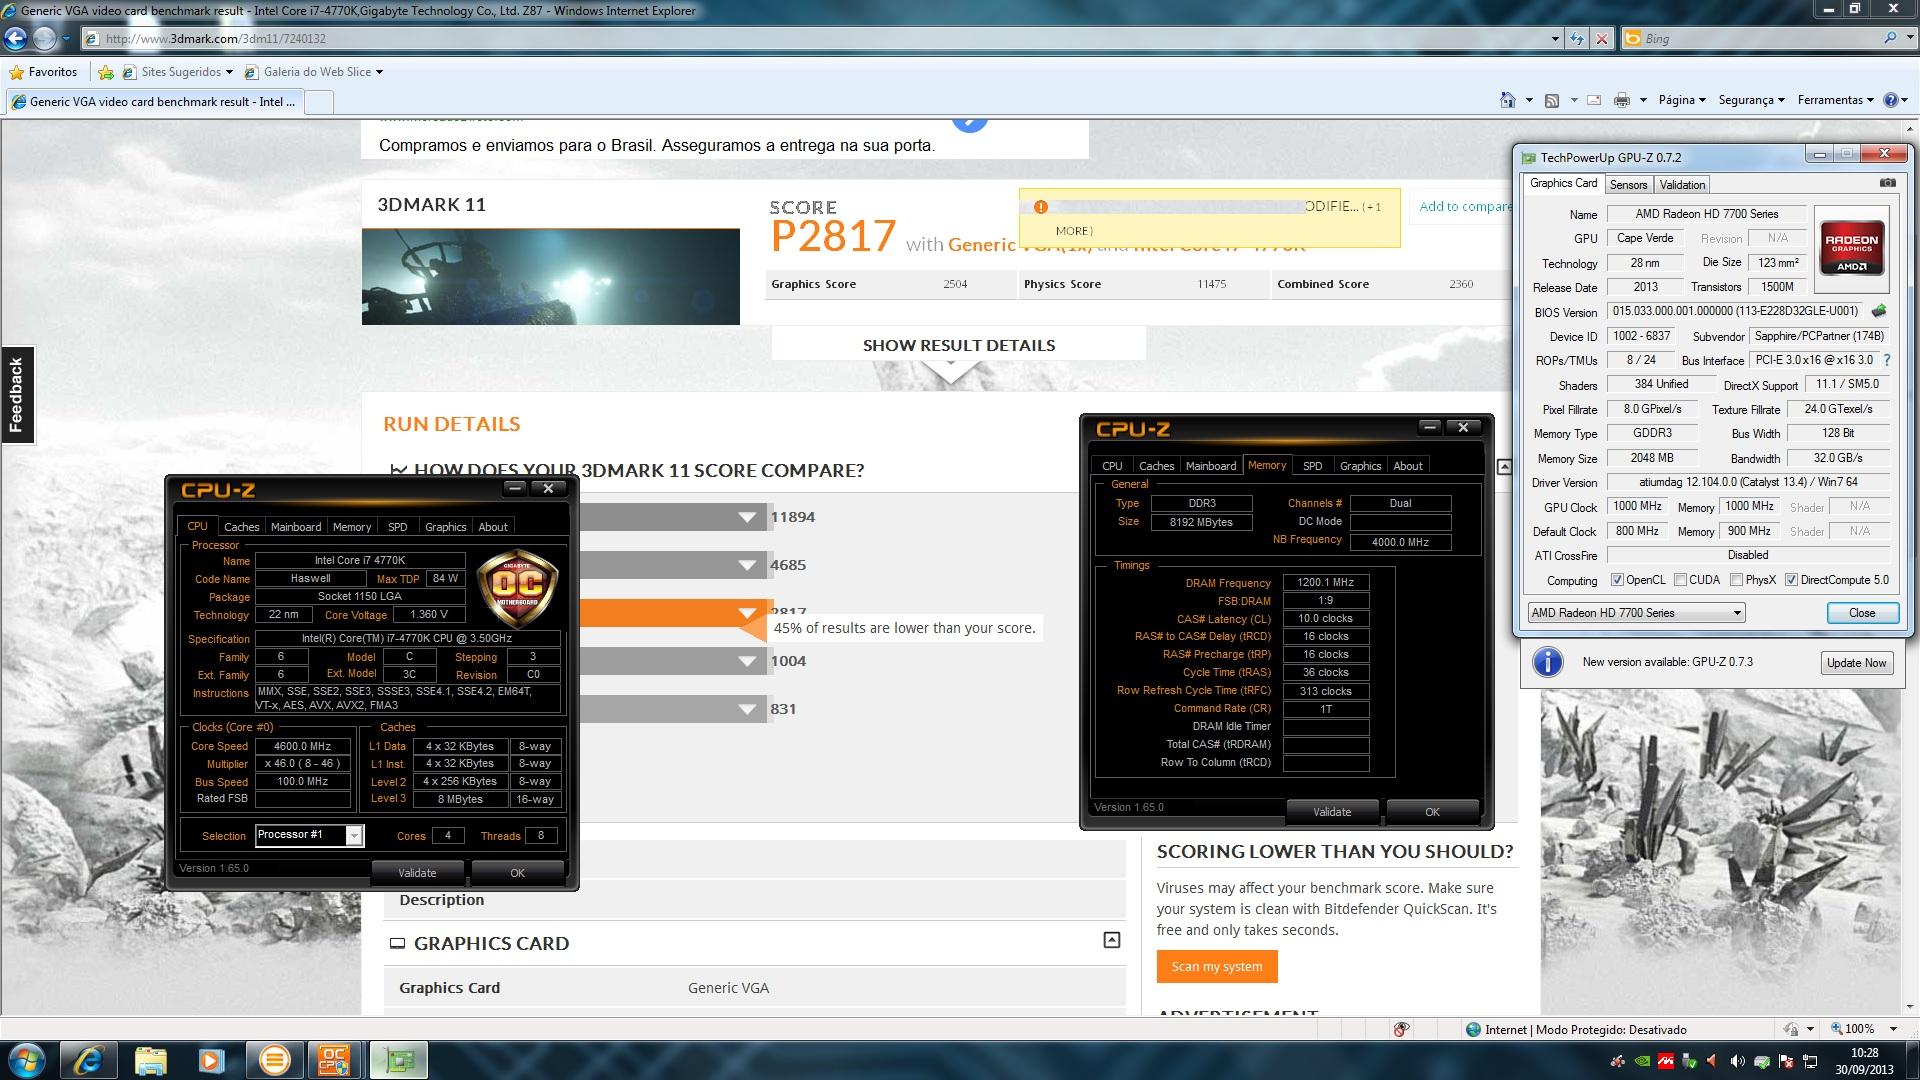Click the 3DMark 11 screenshot thumbnail

tap(551, 276)
